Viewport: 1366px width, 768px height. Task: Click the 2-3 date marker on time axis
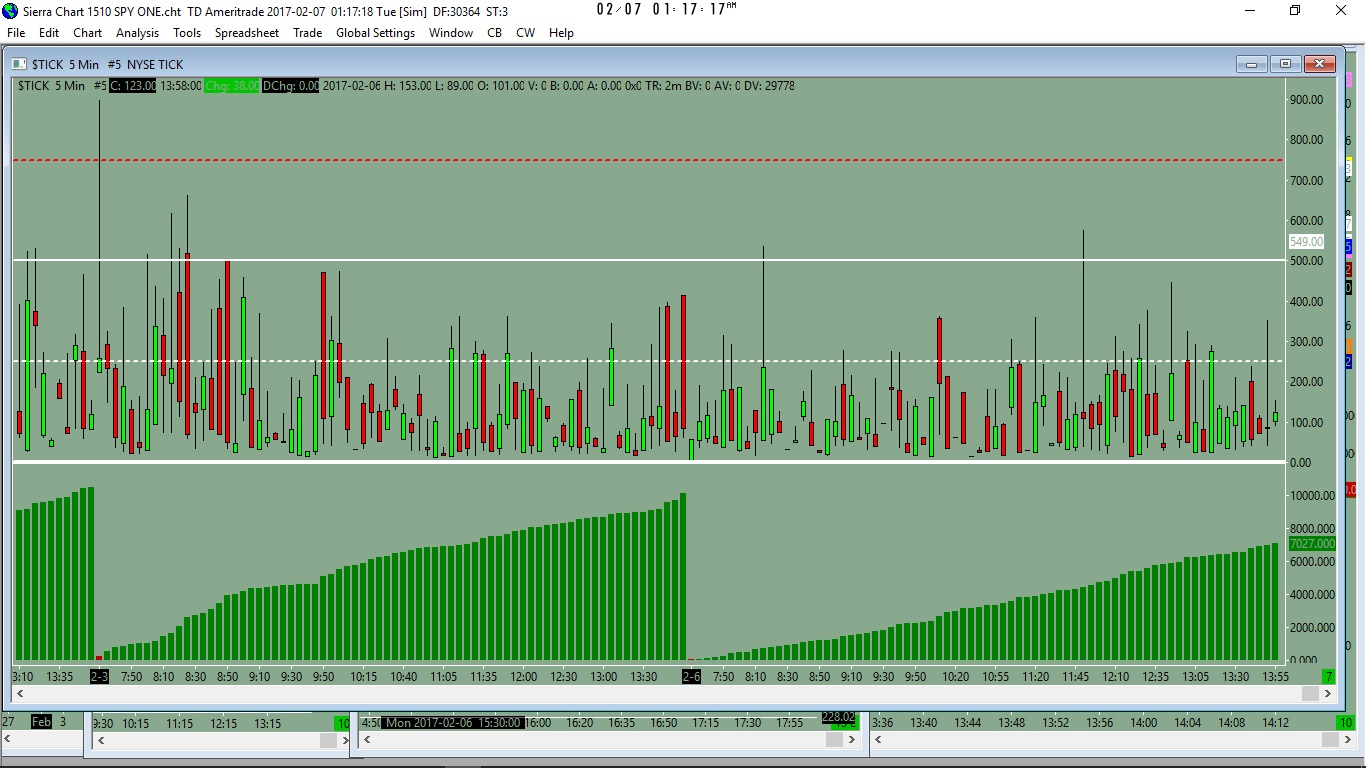pos(99,677)
